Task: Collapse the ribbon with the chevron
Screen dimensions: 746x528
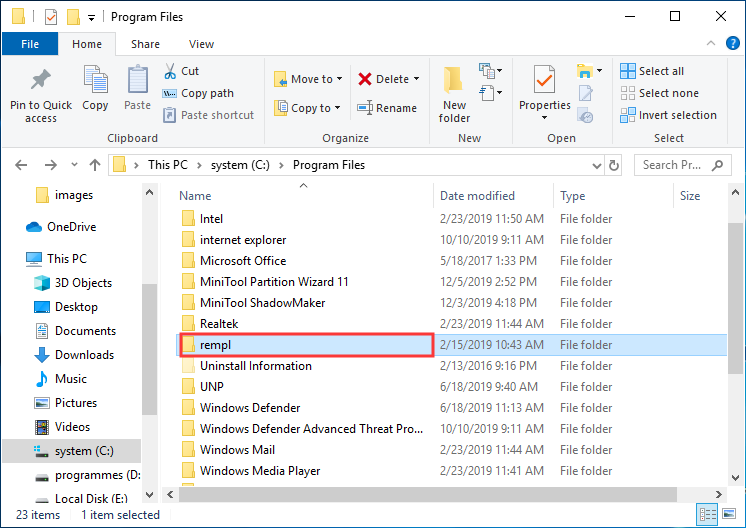Action: pos(711,43)
